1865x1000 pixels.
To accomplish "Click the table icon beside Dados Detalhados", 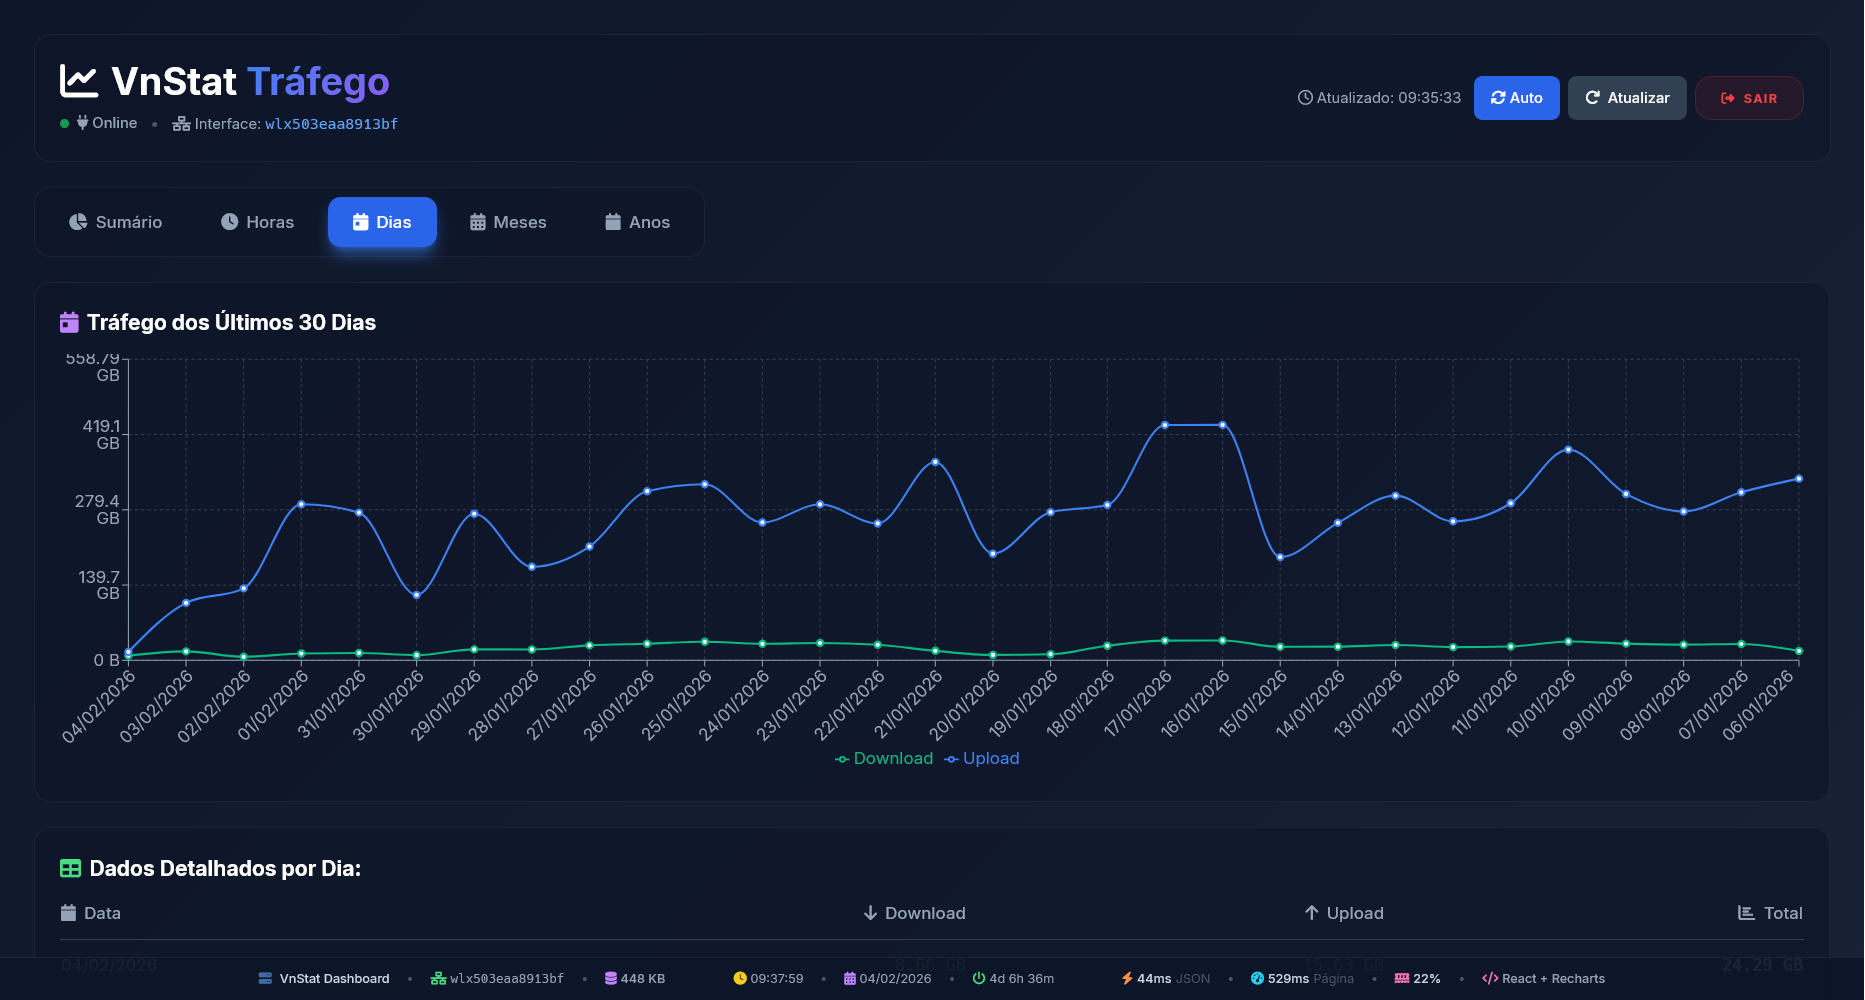I will coord(70,868).
